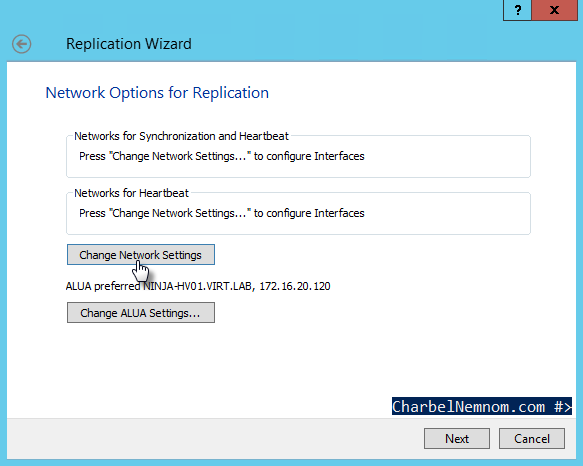Proceed with the Next button

(457, 438)
